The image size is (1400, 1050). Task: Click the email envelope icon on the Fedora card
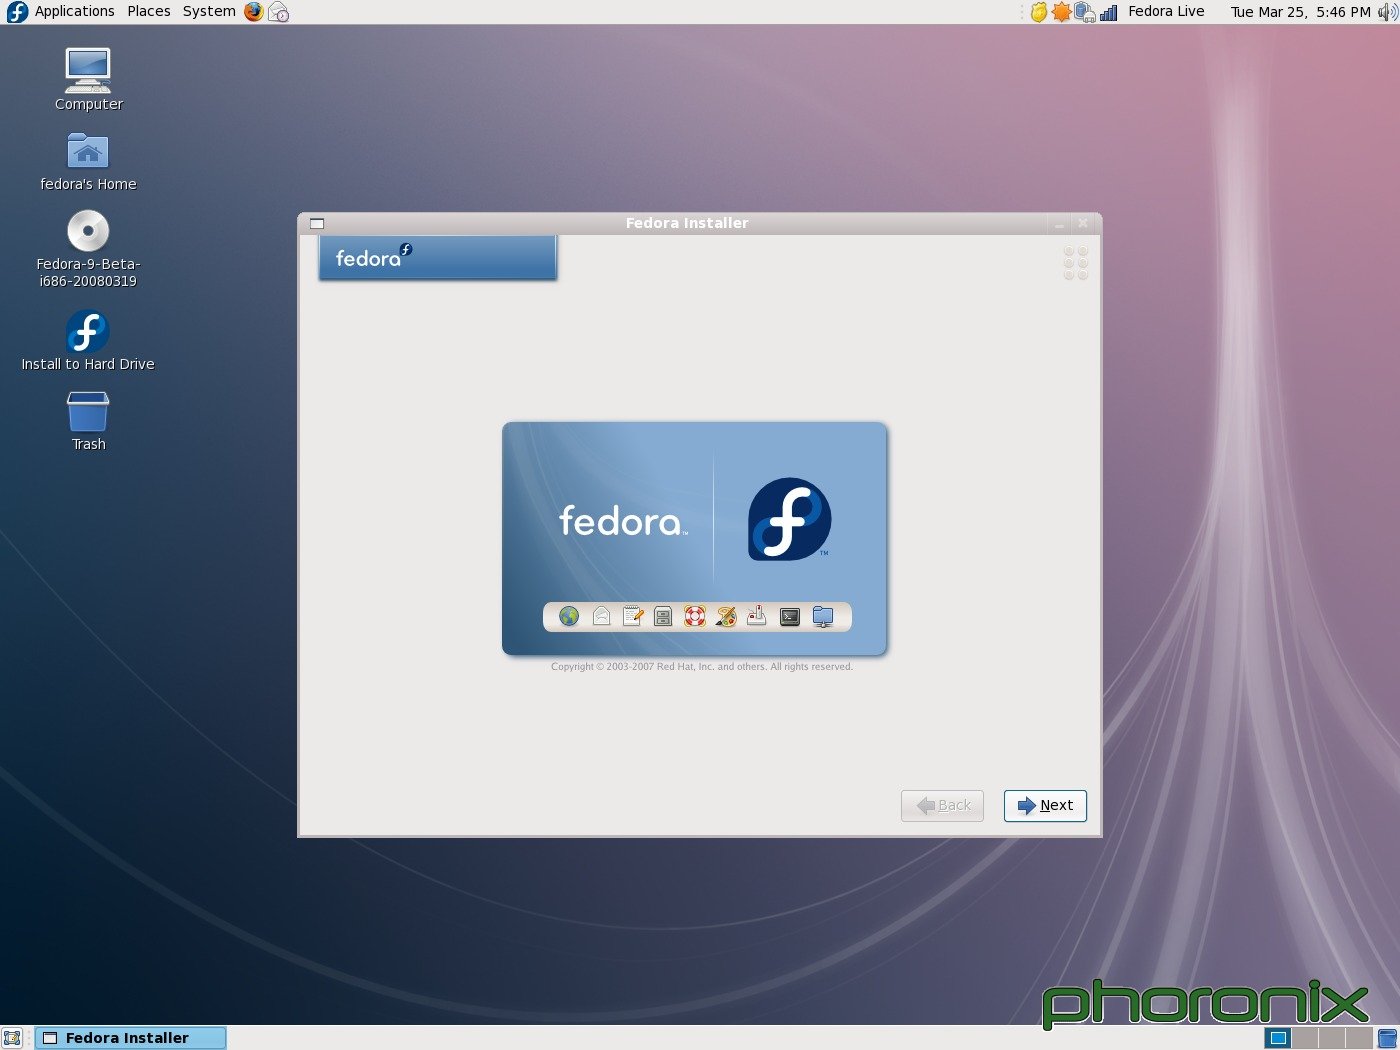pos(601,617)
